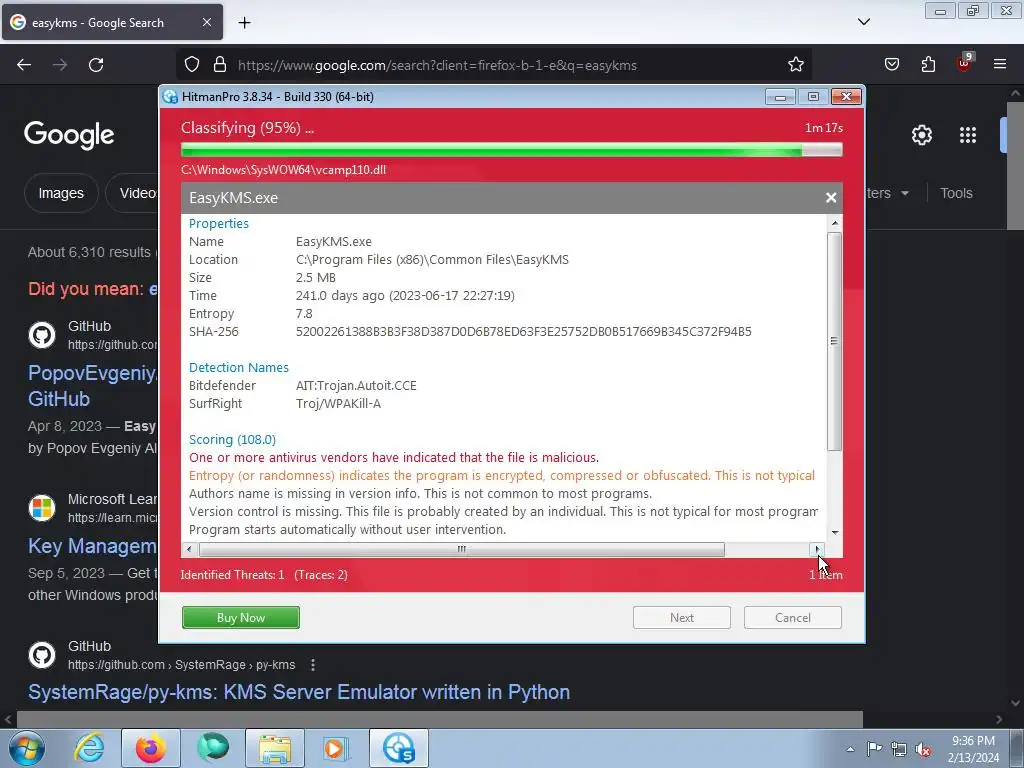This screenshot has height=768, width=1024.
Task: Open Google quick settings gear
Action: pos(921,135)
